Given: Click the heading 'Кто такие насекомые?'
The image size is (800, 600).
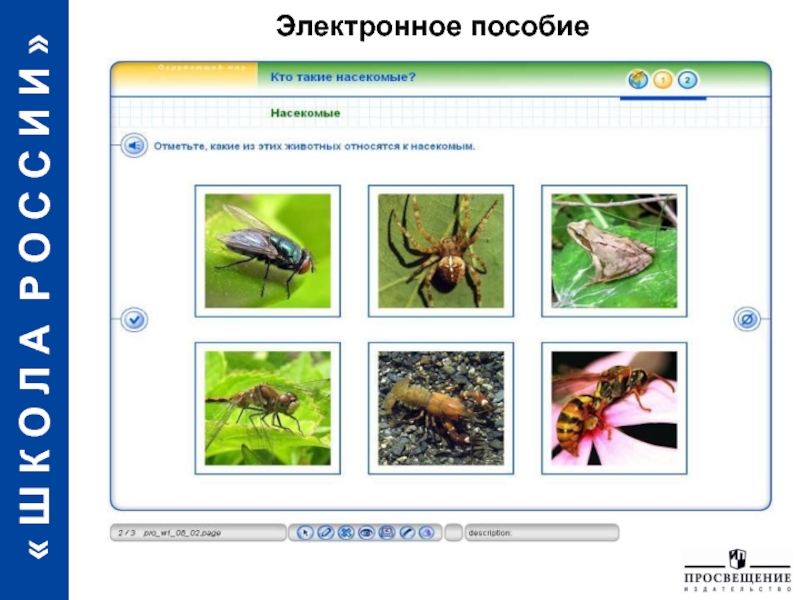Looking at the screenshot, I should tap(343, 77).
